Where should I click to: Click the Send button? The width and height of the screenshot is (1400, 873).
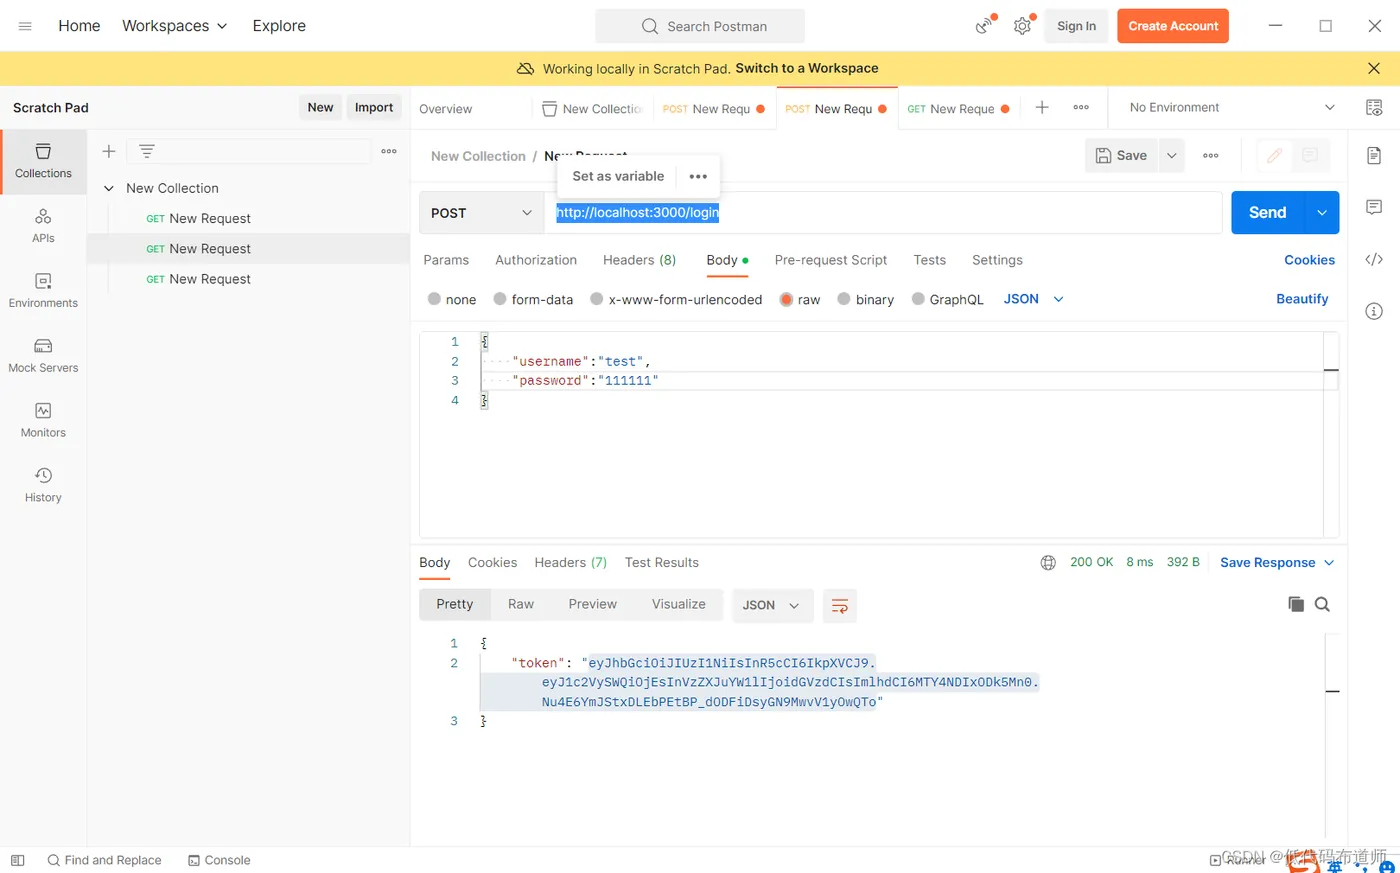pyautogui.click(x=1268, y=213)
